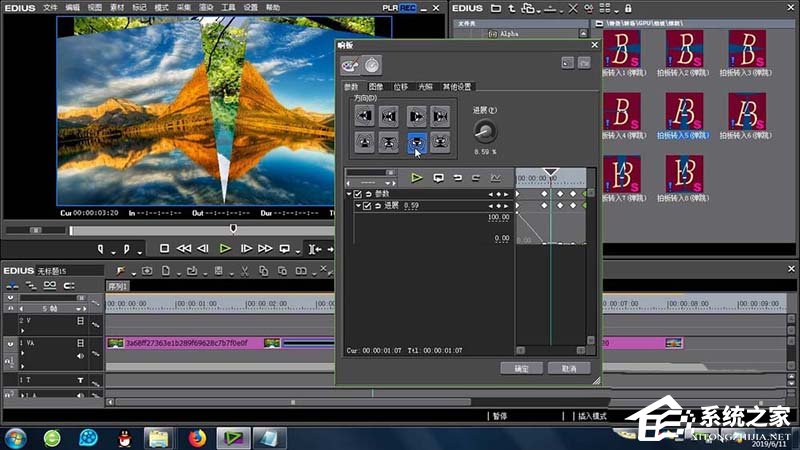The width and height of the screenshot is (800, 450).
Task: Collapse the 参数 tree row arrow
Action: [x=349, y=194]
